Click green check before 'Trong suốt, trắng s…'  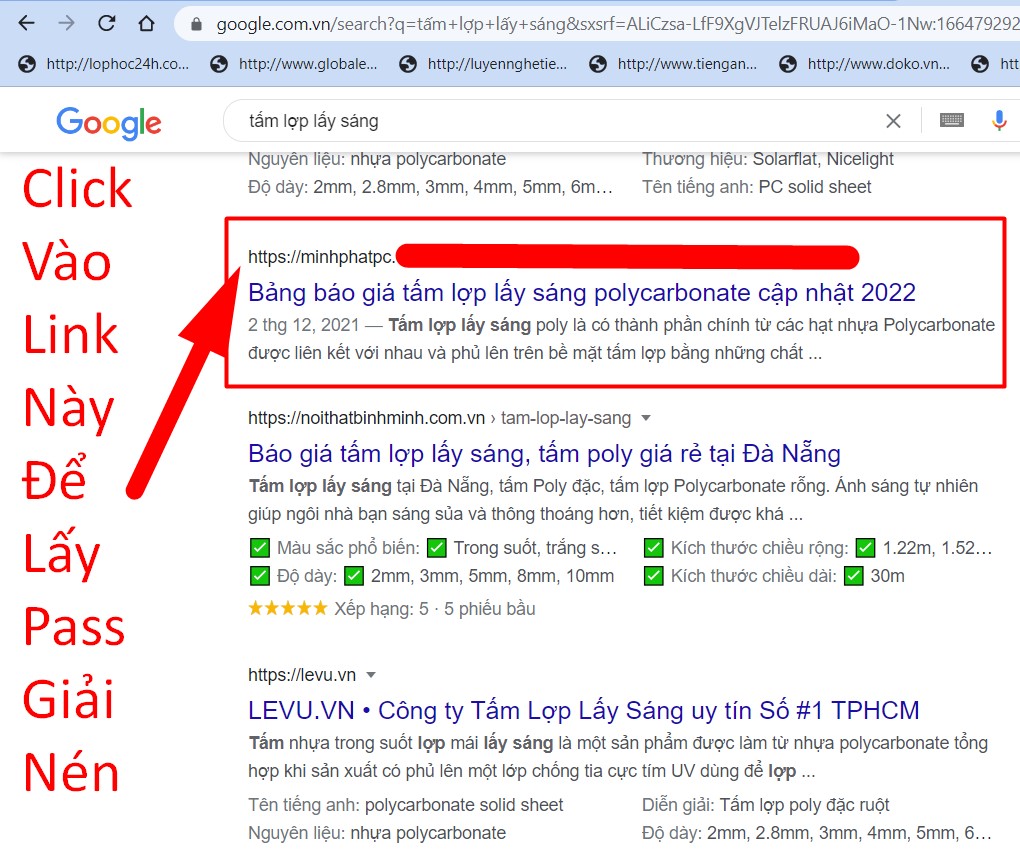[436, 548]
